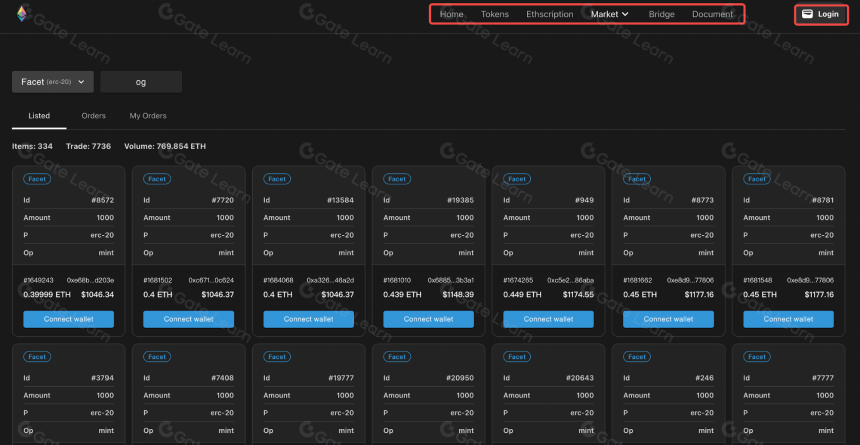Open the Facet (erc-20) protocol dropdown
Image resolution: width=860 pixels, height=445 pixels.
53,82
